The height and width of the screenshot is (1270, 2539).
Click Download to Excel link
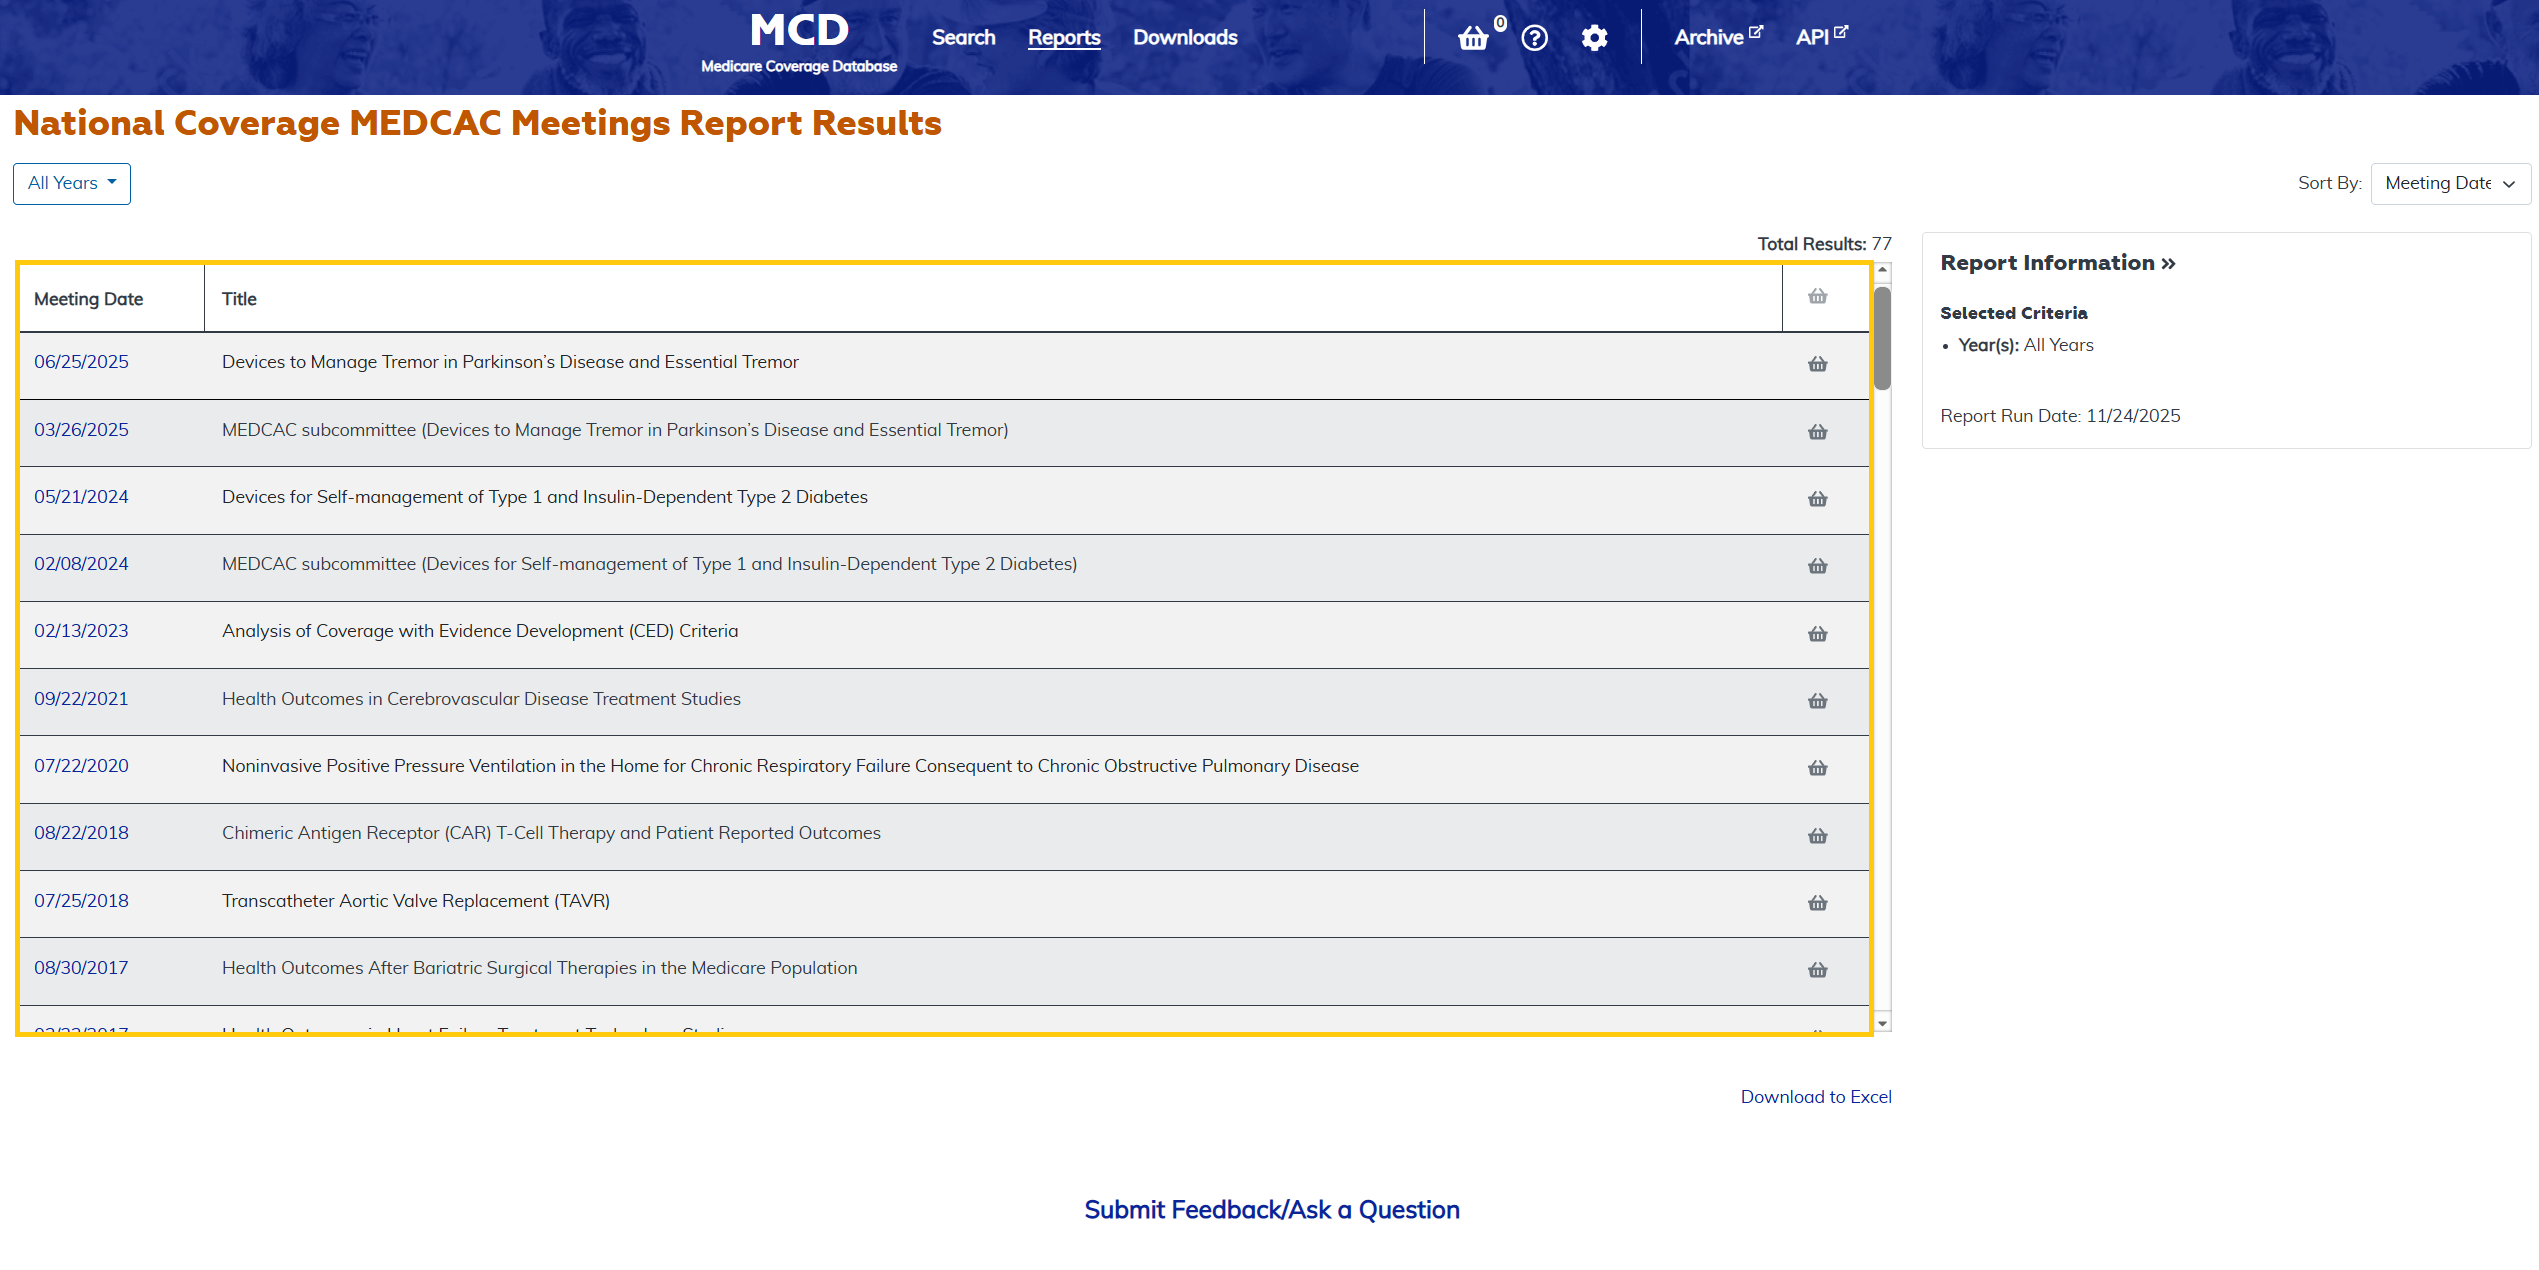coord(1815,1097)
